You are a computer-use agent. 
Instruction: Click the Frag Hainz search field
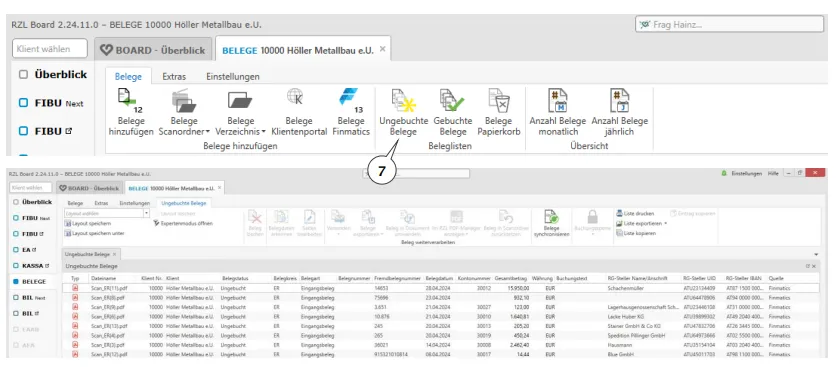click(729, 25)
